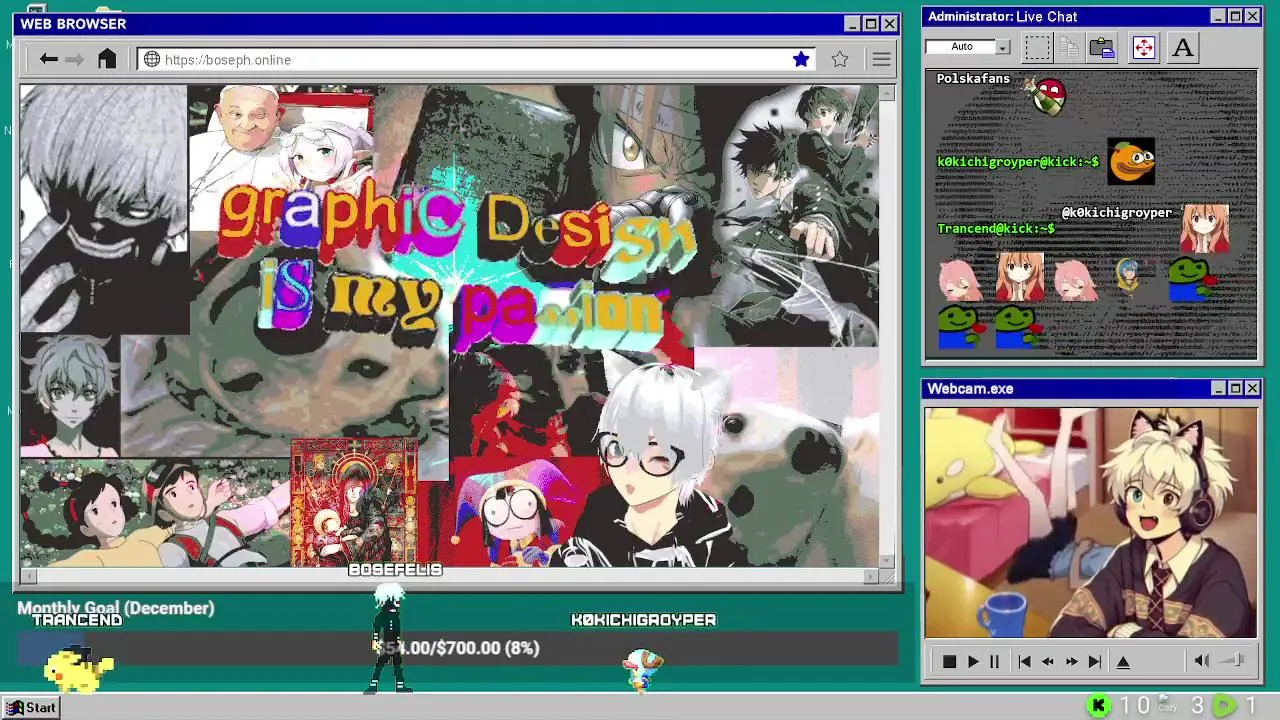Mute using the Webcam.exe speaker icon

click(1202, 661)
